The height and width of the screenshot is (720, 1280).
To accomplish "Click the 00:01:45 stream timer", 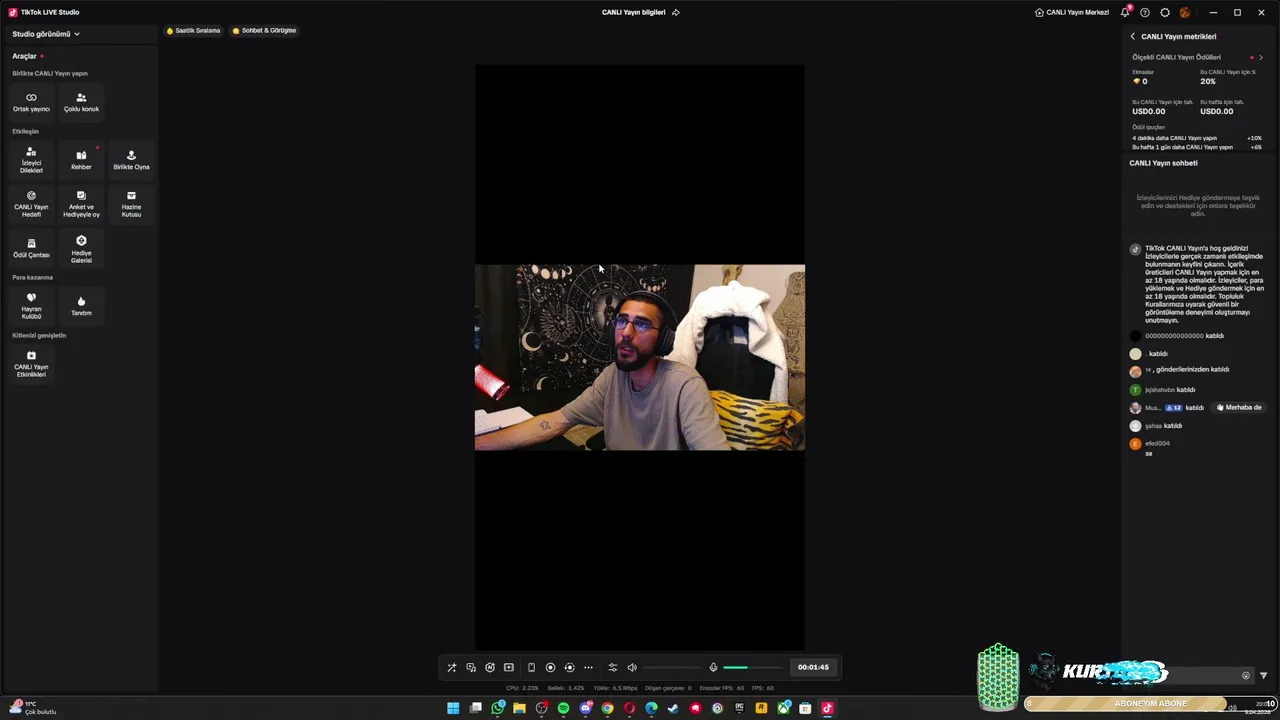I will coord(813,667).
